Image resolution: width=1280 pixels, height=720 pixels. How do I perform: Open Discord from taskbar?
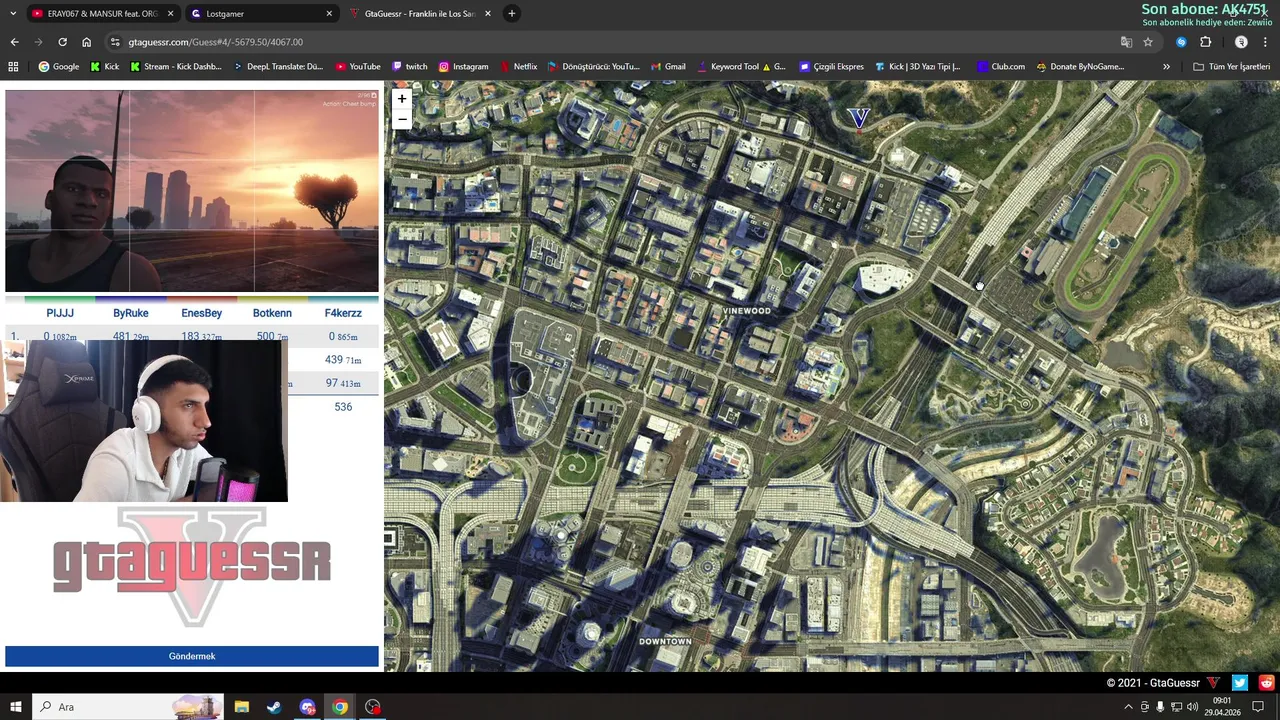coord(307,707)
